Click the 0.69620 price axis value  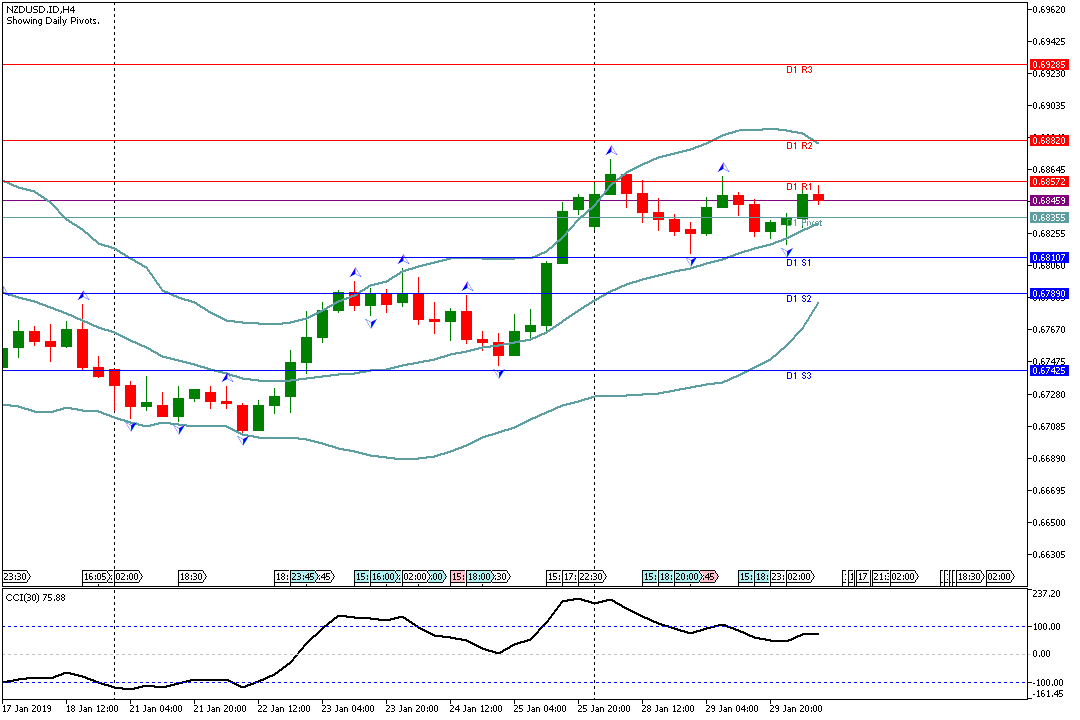click(1048, 9)
